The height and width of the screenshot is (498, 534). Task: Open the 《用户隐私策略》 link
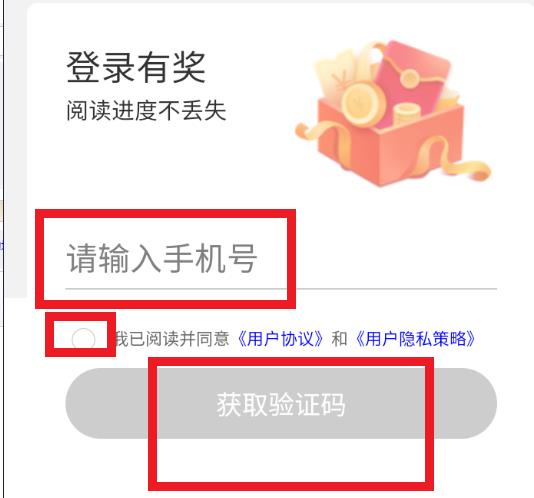click(415, 339)
